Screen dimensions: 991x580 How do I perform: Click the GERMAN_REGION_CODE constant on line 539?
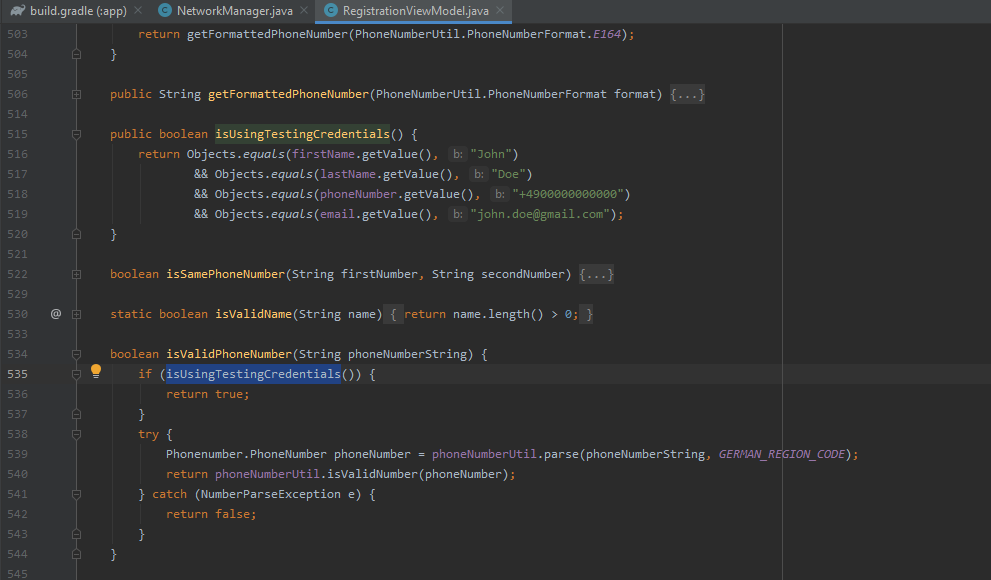782,454
